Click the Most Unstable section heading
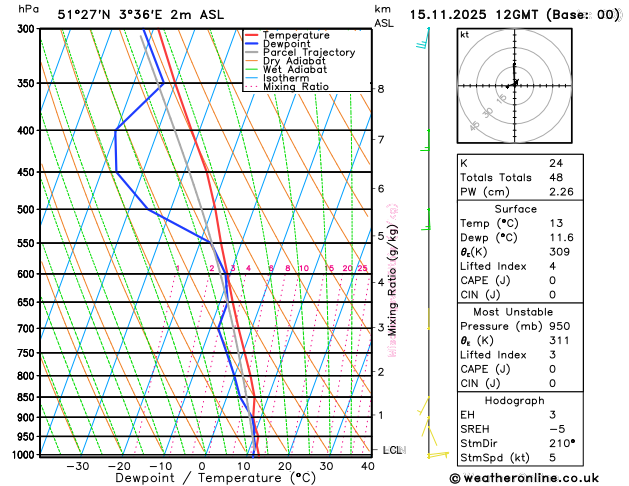 [513, 312]
